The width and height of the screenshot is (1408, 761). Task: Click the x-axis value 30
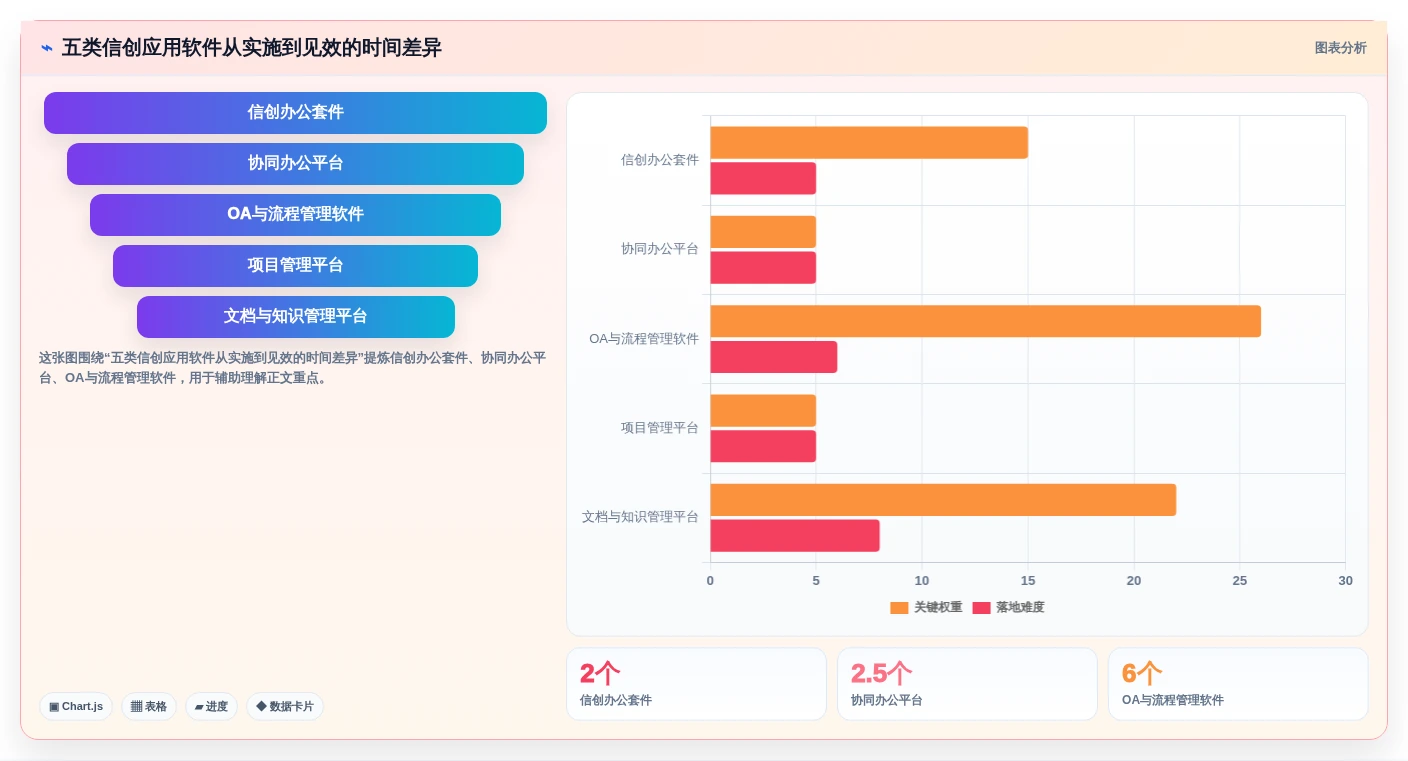tap(1345, 581)
